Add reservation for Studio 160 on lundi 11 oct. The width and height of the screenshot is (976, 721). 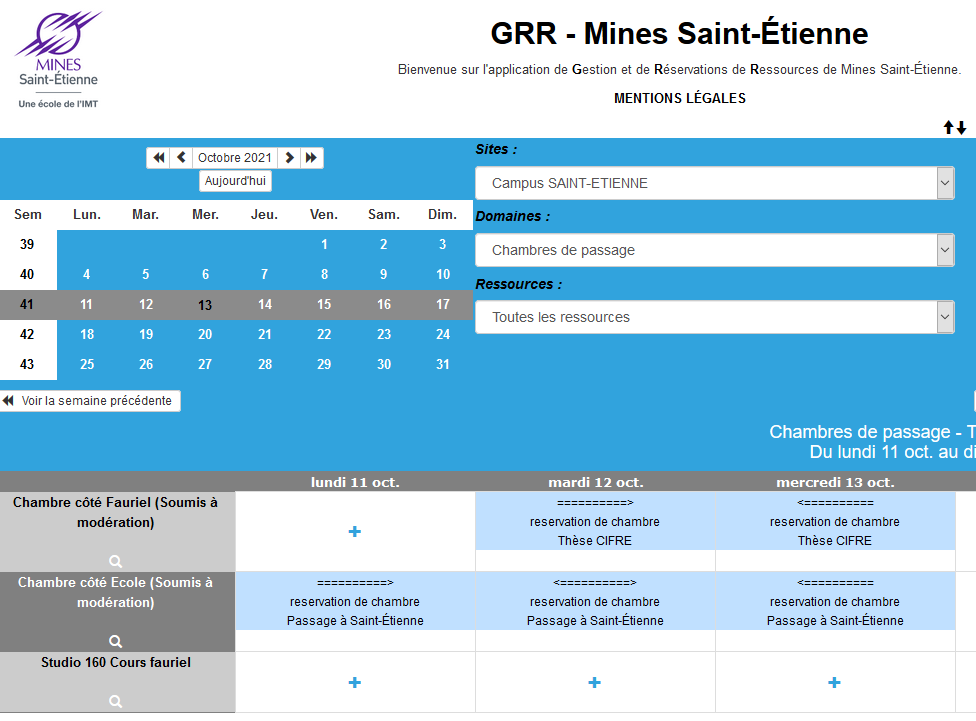coord(355,682)
